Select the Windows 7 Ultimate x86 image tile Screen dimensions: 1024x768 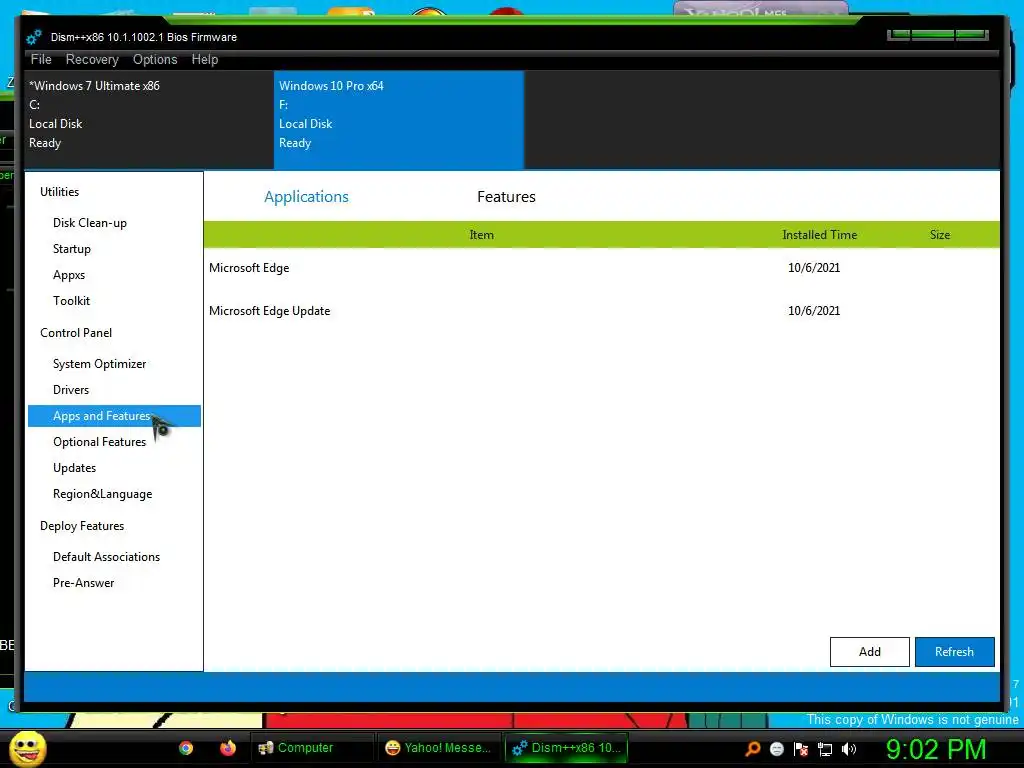(149, 120)
